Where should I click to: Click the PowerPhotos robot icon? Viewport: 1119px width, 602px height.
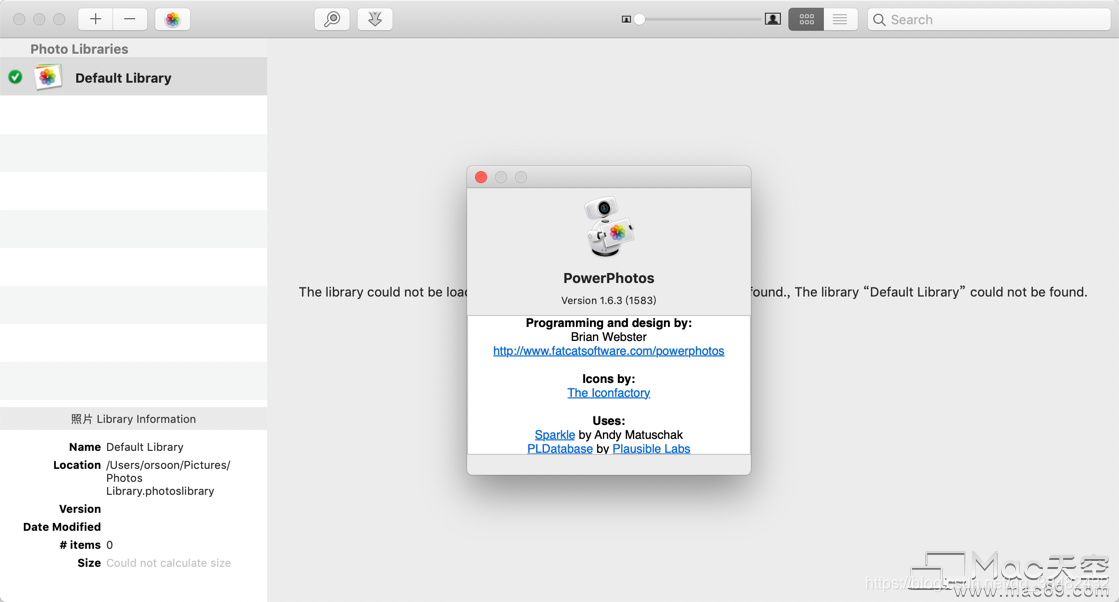click(x=609, y=227)
